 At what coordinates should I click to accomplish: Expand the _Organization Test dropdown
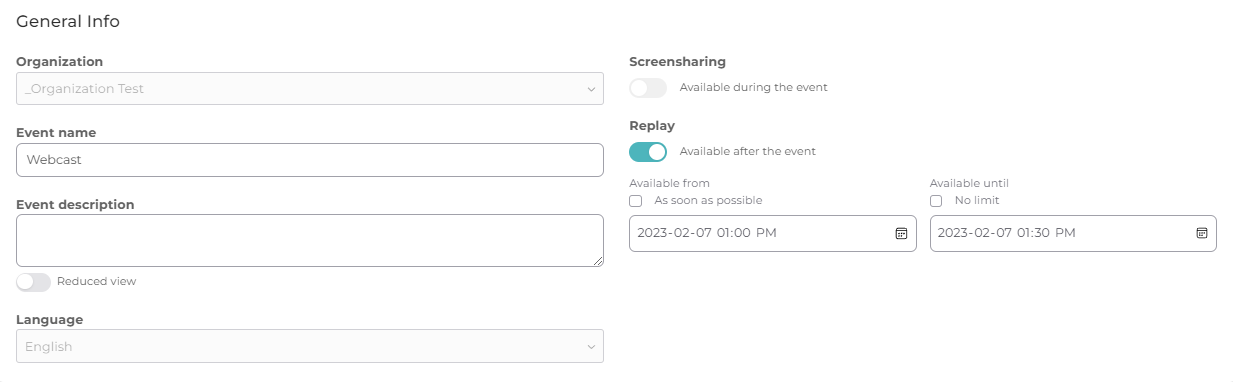pyautogui.click(x=310, y=88)
